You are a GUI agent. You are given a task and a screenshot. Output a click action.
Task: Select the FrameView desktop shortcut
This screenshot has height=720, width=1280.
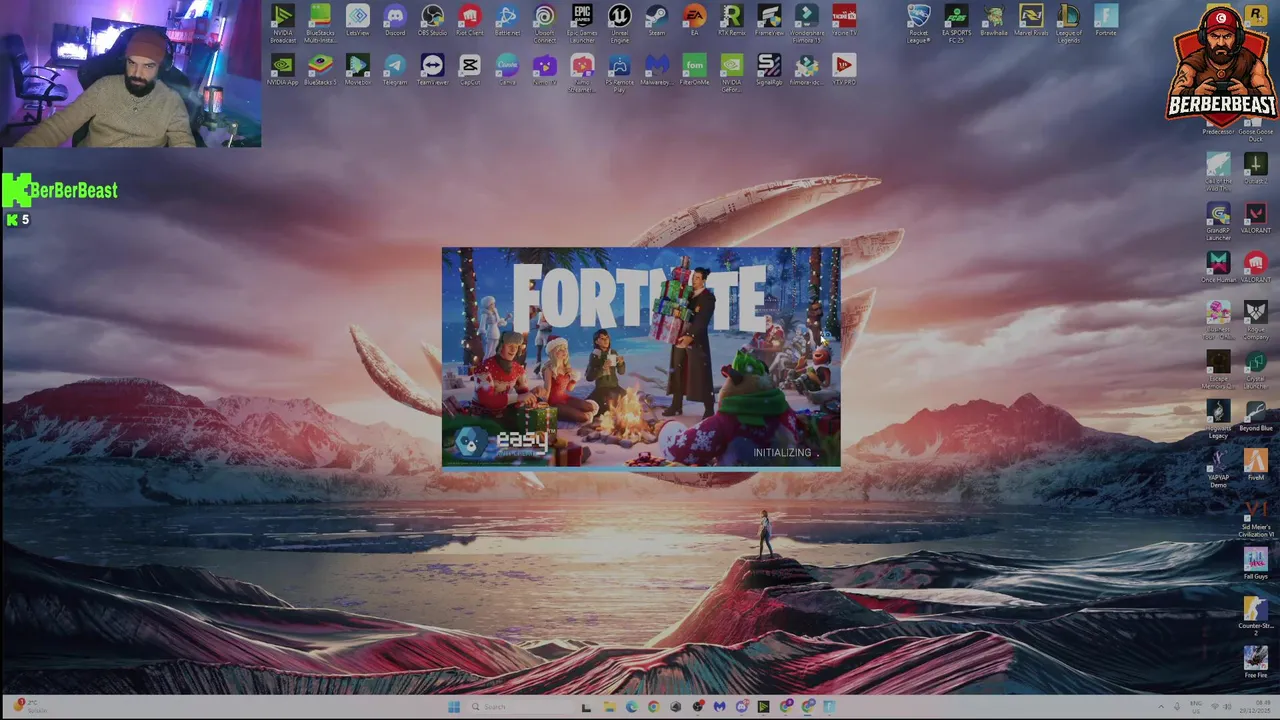pos(769,21)
